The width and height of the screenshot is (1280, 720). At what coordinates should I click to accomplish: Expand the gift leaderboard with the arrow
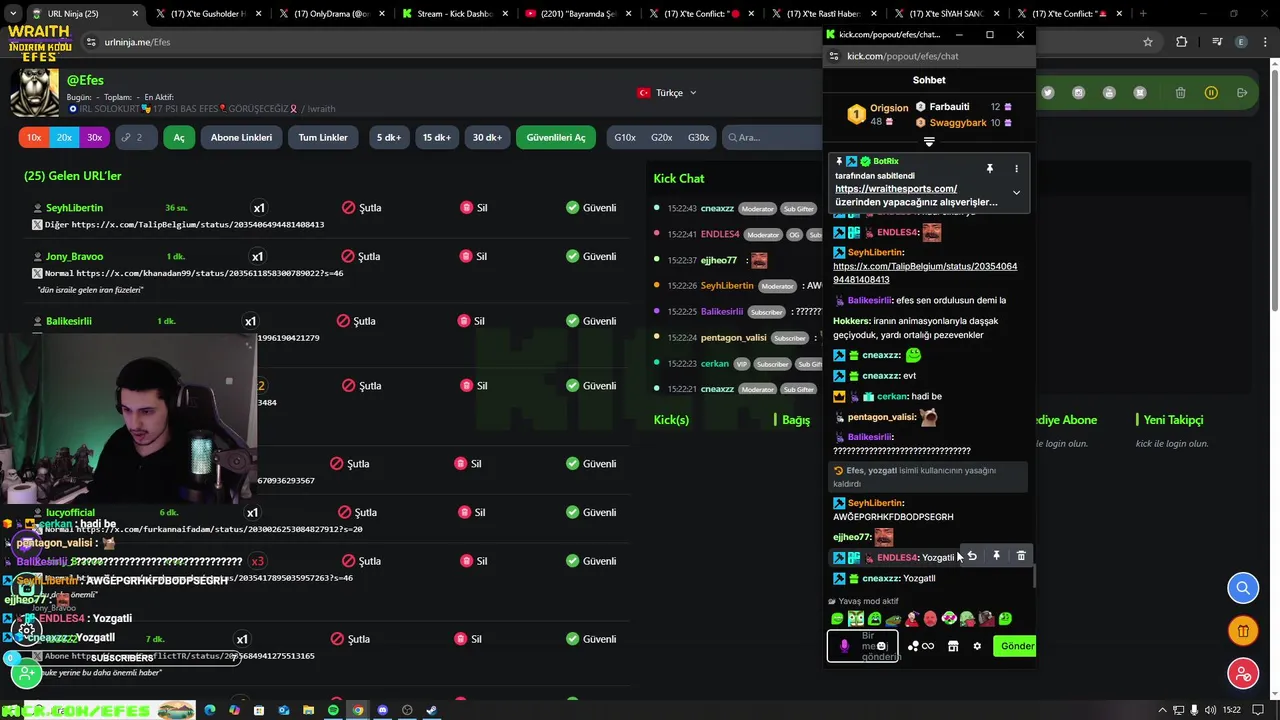coord(929,142)
